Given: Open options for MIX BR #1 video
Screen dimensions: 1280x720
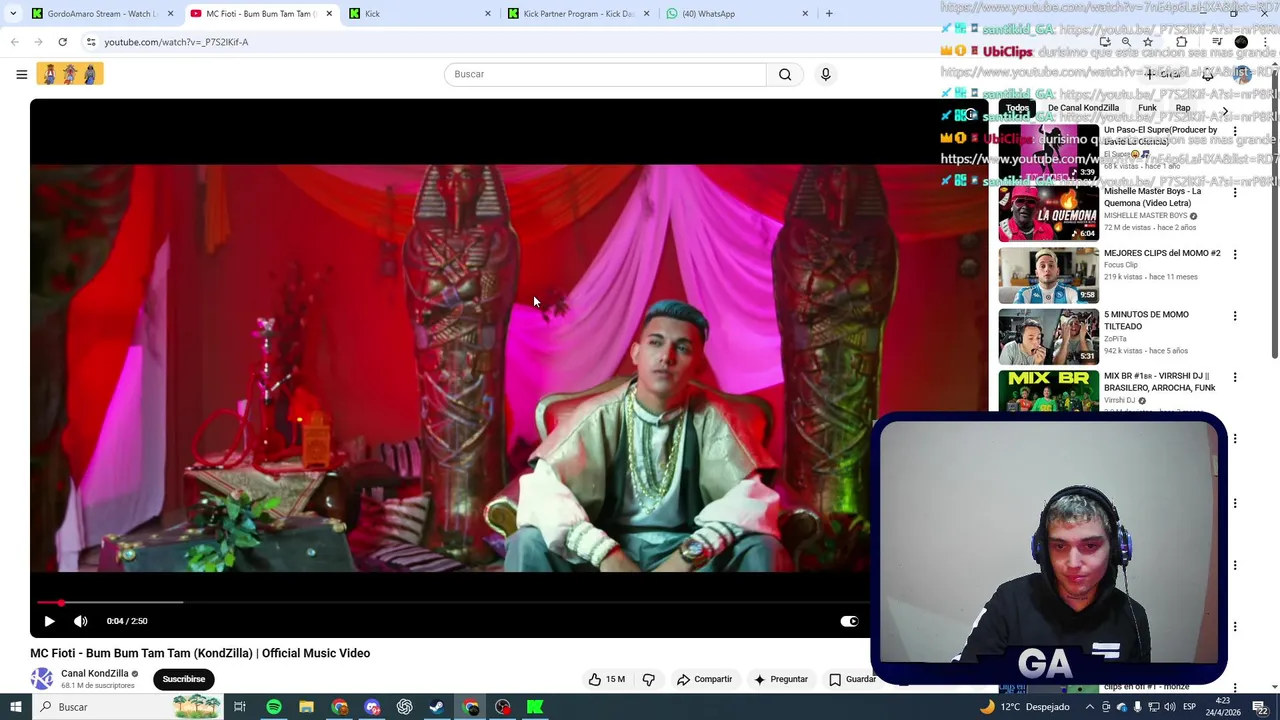Looking at the screenshot, I should (1235, 377).
